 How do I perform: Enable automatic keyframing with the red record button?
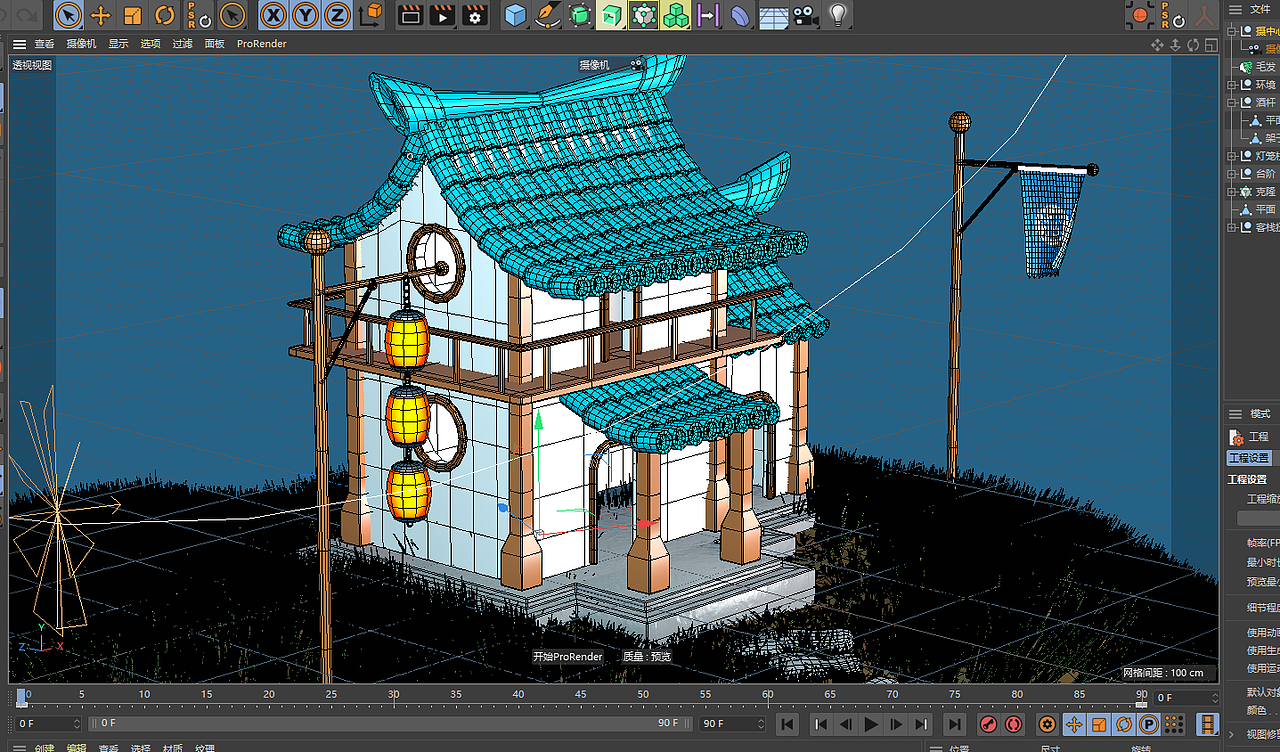1013,724
